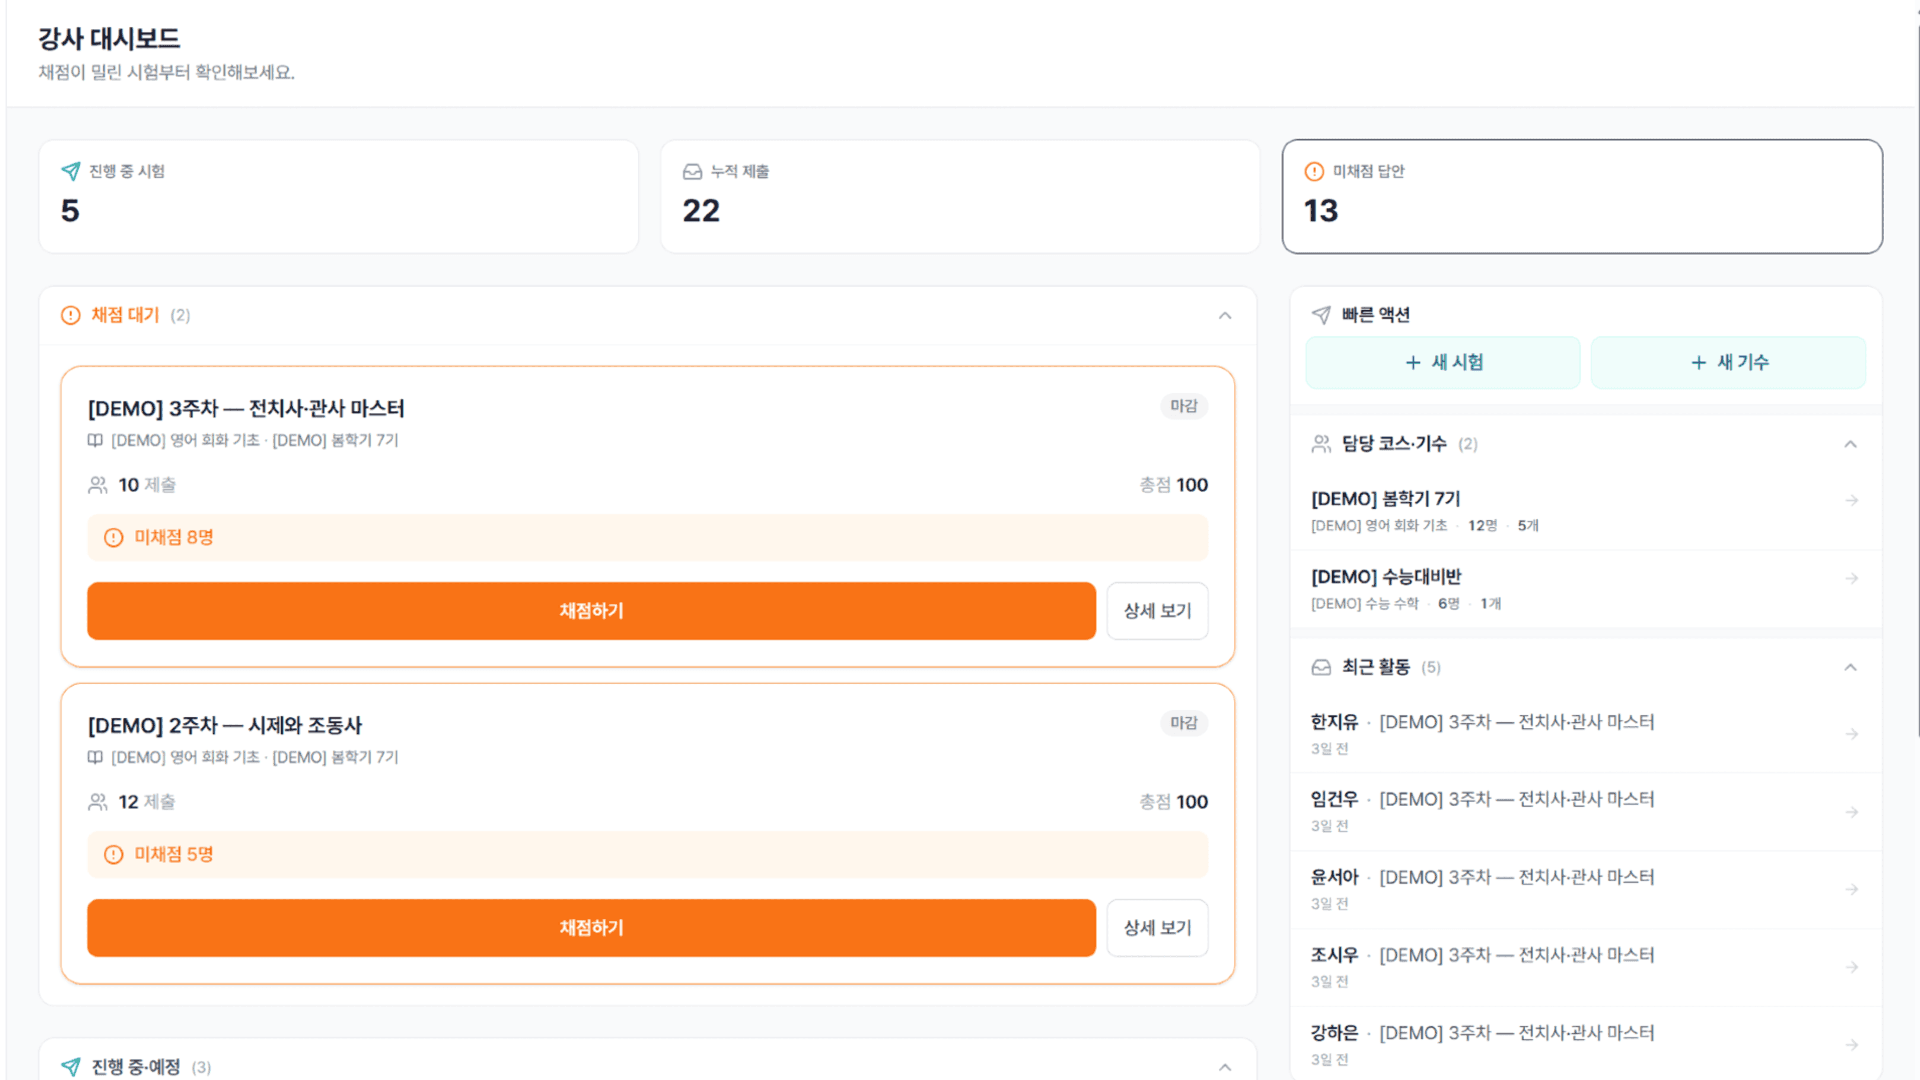Click the arrow on the [DEMO] 수능대비반 row
The width and height of the screenshot is (1920, 1080).
(x=1852, y=578)
